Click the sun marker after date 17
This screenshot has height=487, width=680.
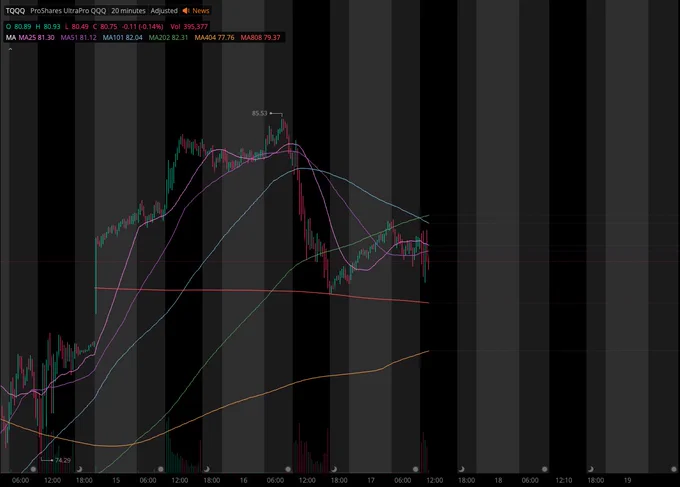(415, 469)
